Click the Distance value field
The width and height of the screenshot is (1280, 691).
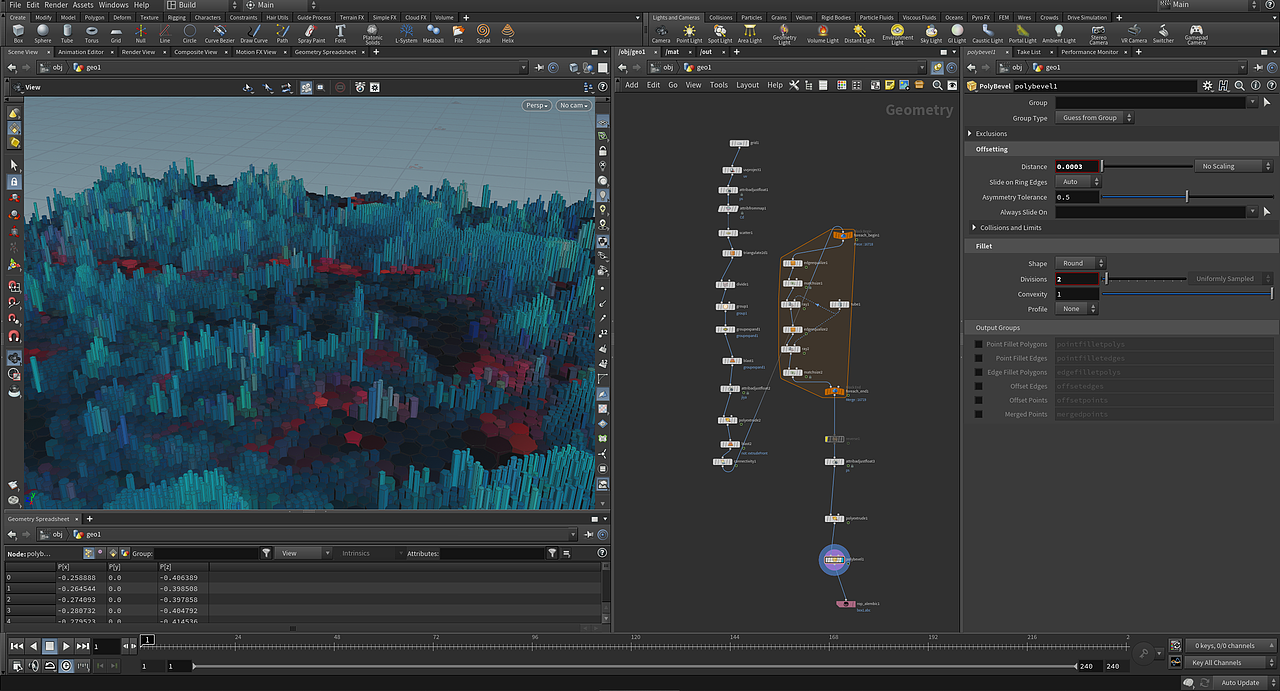1077,167
